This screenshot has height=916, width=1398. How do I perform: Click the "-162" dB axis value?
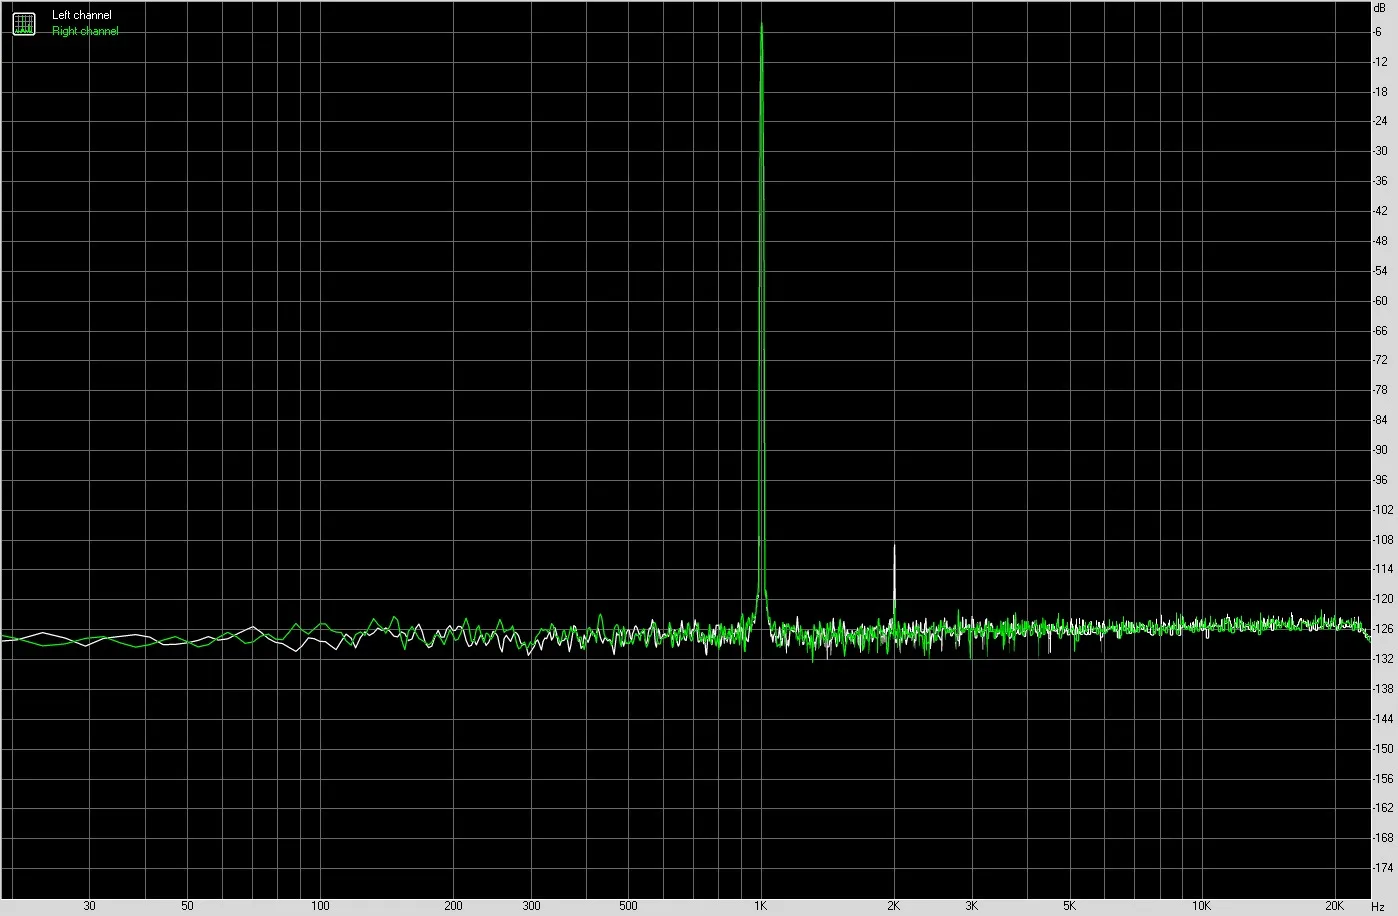click(1383, 808)
